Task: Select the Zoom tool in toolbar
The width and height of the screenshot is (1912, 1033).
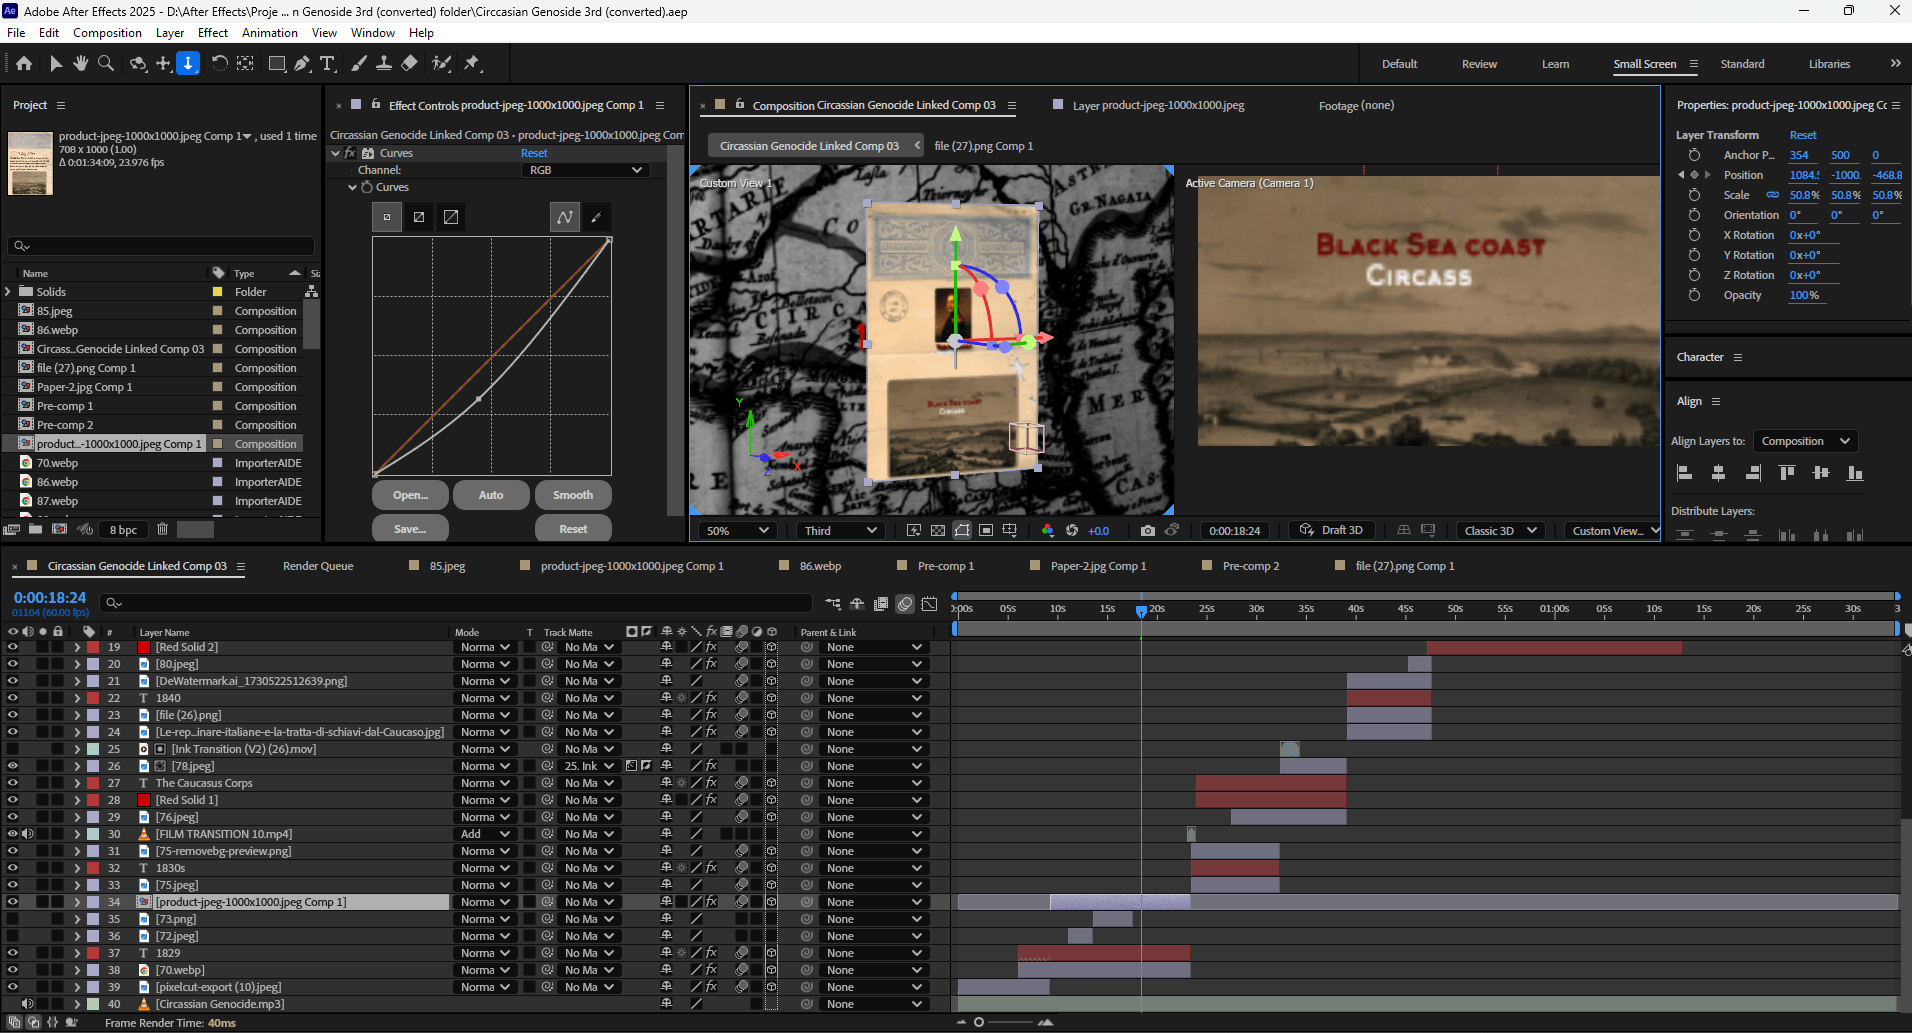Action: click(x=106, y=63)
